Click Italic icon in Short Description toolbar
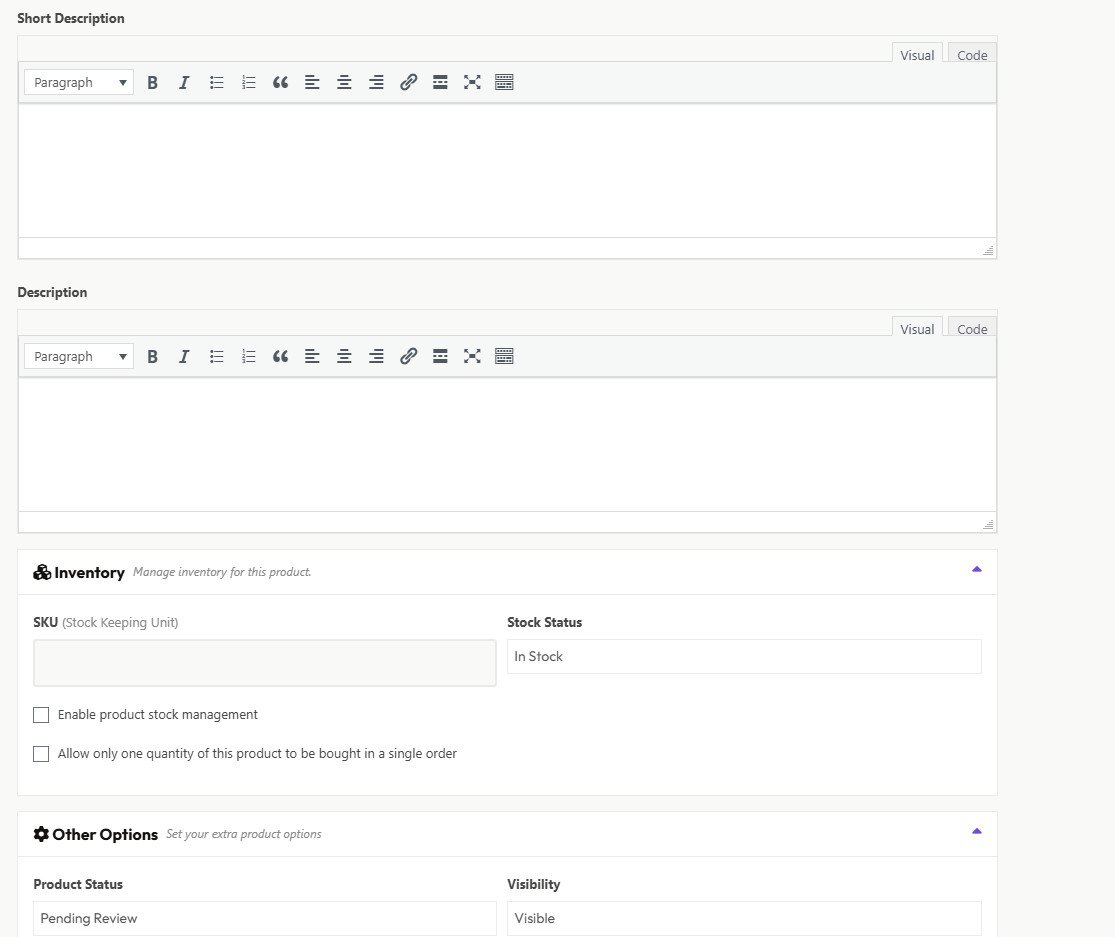 [184, 83]
